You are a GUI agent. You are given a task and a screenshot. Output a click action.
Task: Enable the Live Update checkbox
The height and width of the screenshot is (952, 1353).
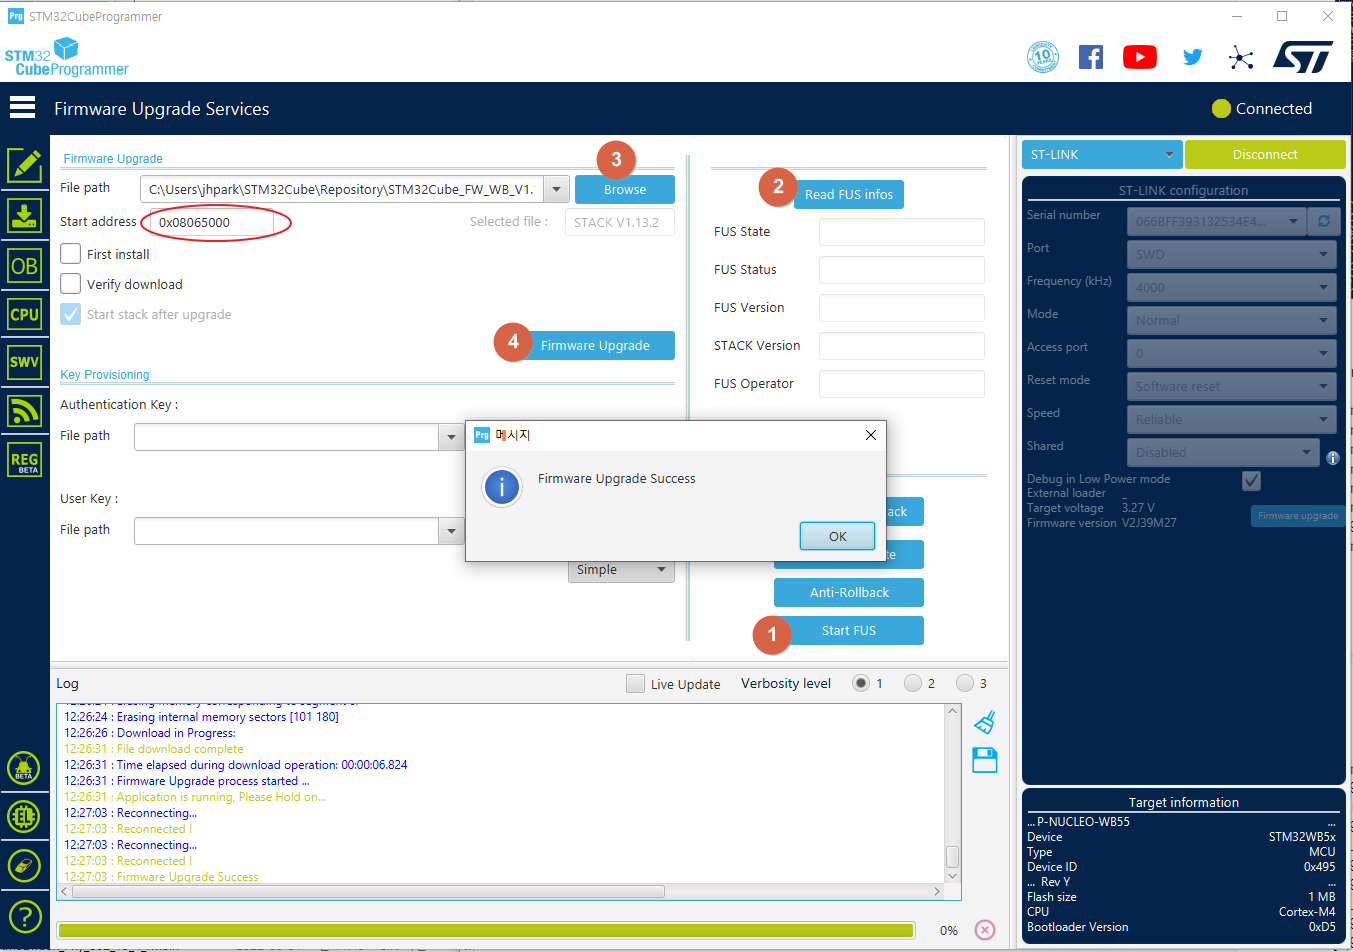coord(635,684)
